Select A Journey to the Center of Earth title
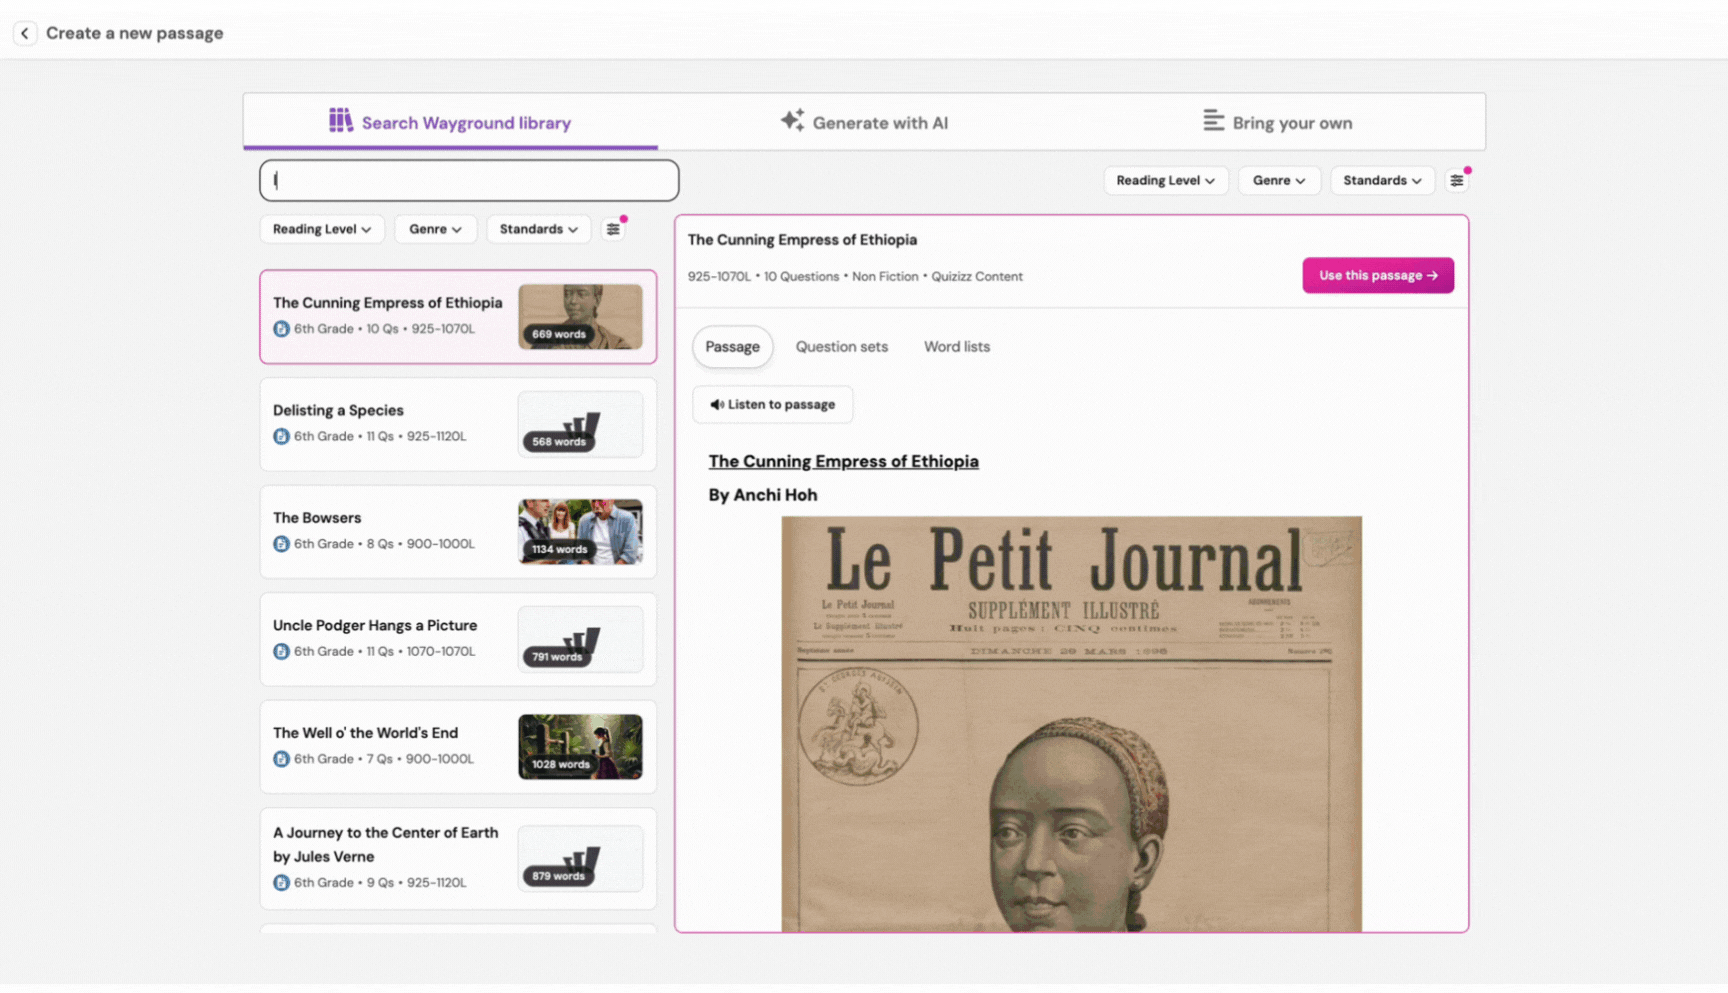This screenshot has width=1728, height=993. point(385,844)
